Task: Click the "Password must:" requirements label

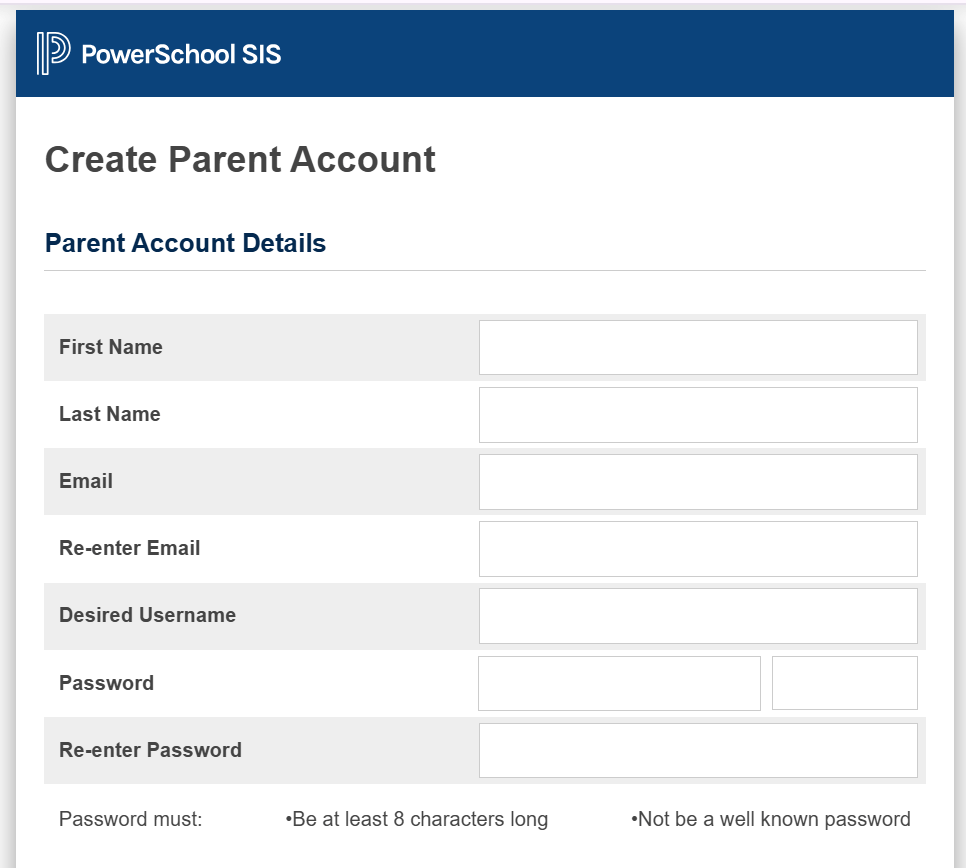Action: [x=130, y=820]
